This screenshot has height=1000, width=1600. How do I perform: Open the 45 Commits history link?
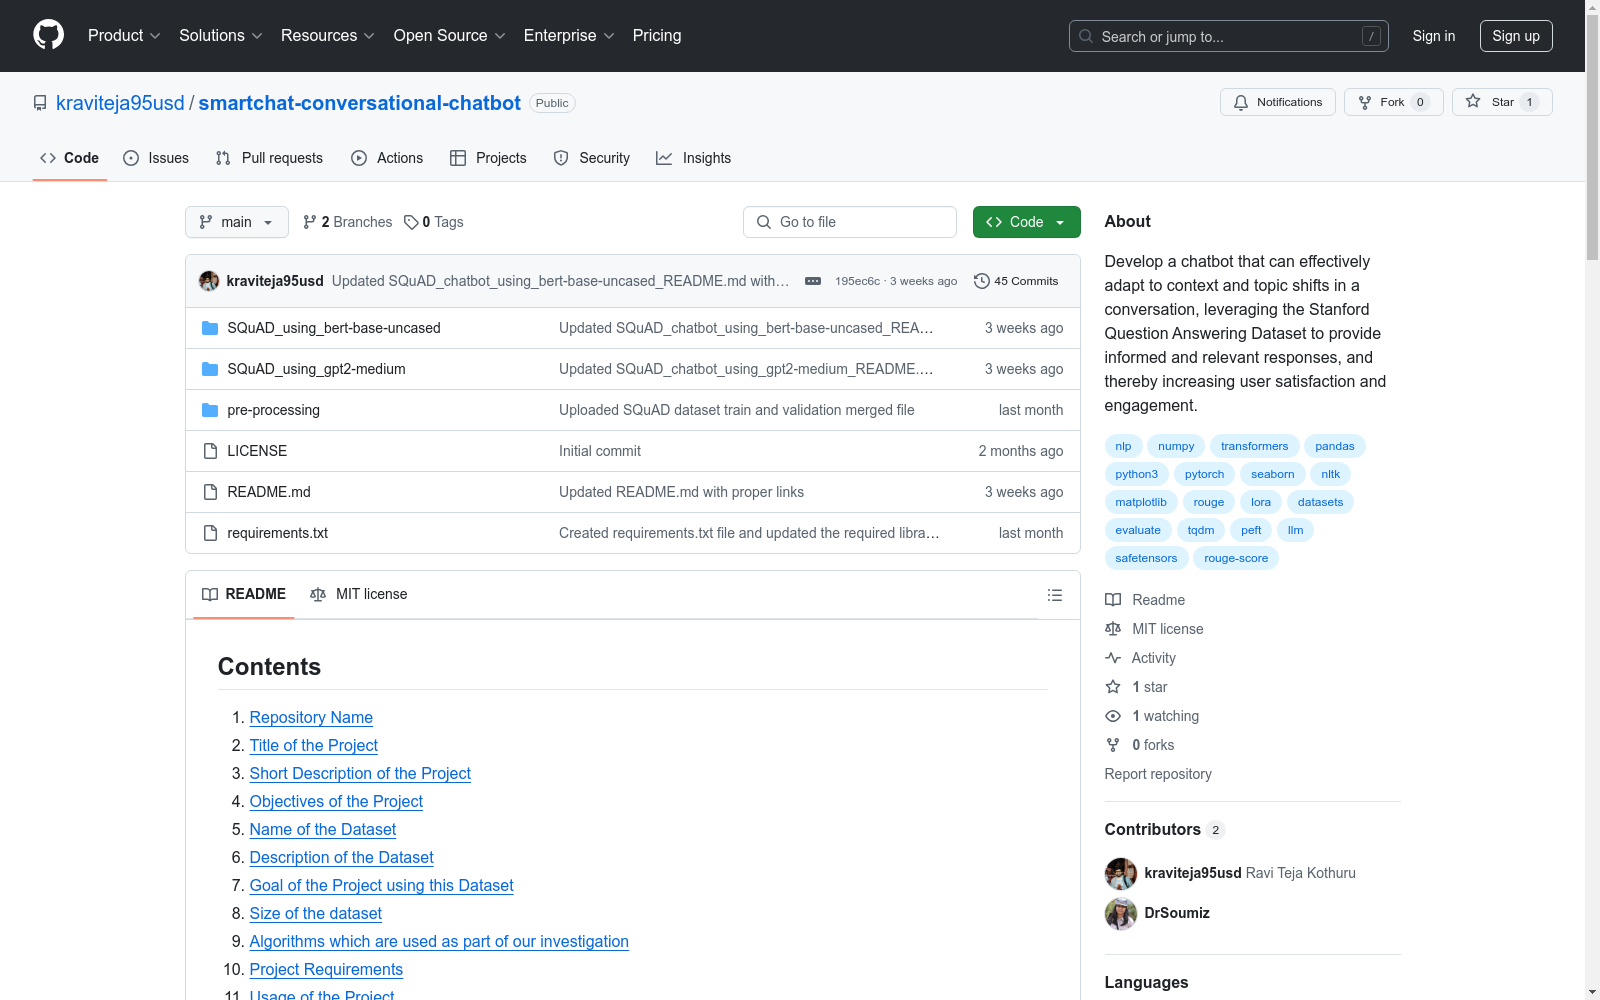[1016, 281]
